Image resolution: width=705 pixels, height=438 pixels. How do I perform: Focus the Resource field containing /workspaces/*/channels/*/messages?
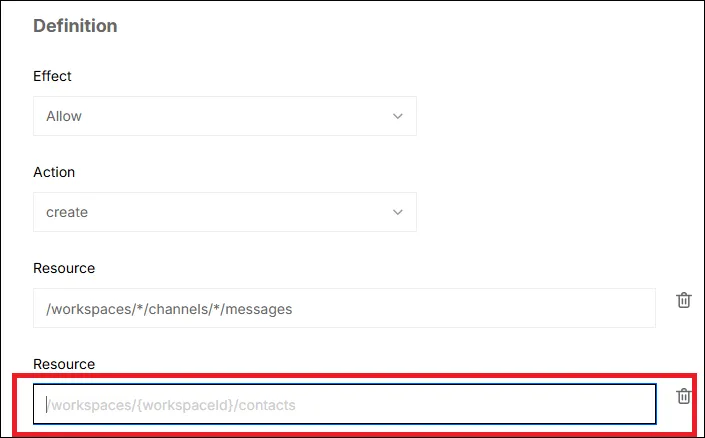tap(344, 308)
